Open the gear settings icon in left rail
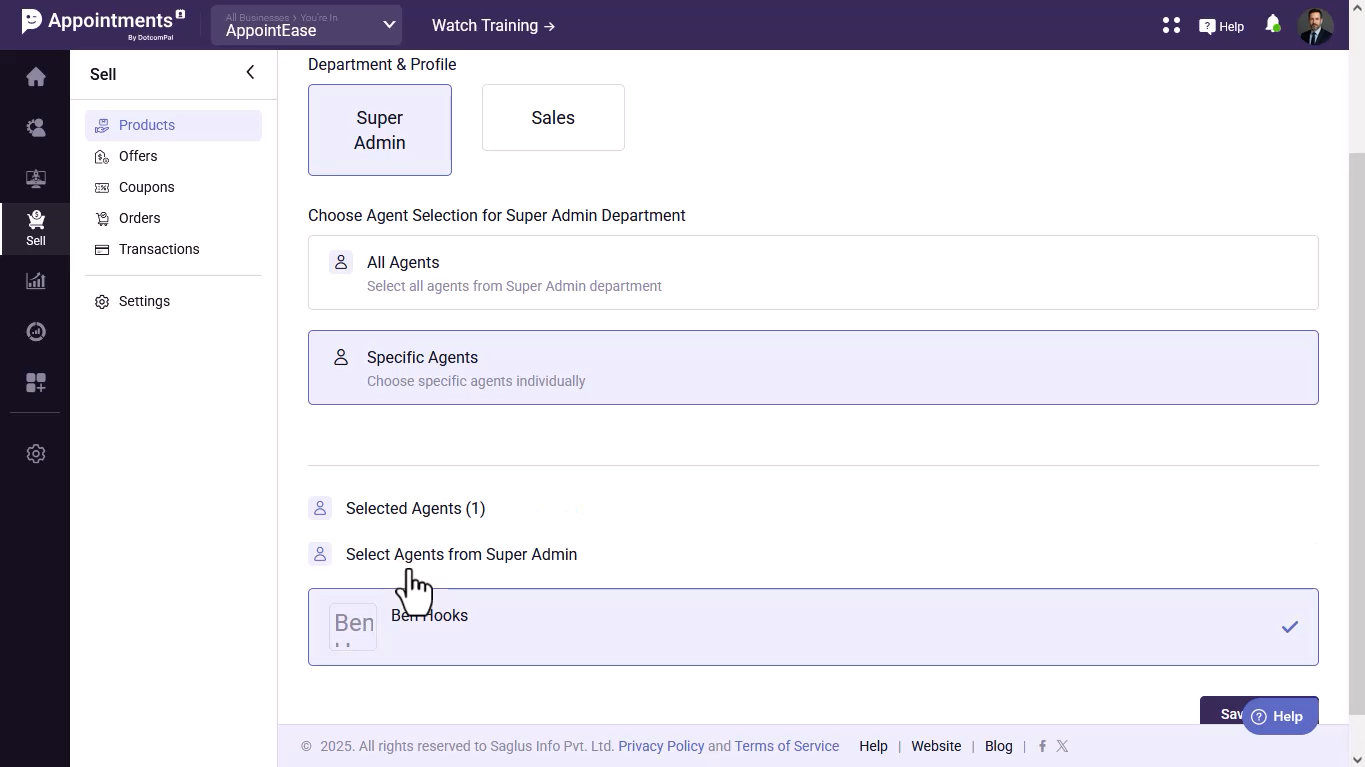1365x767 pixels. (36, 454)
